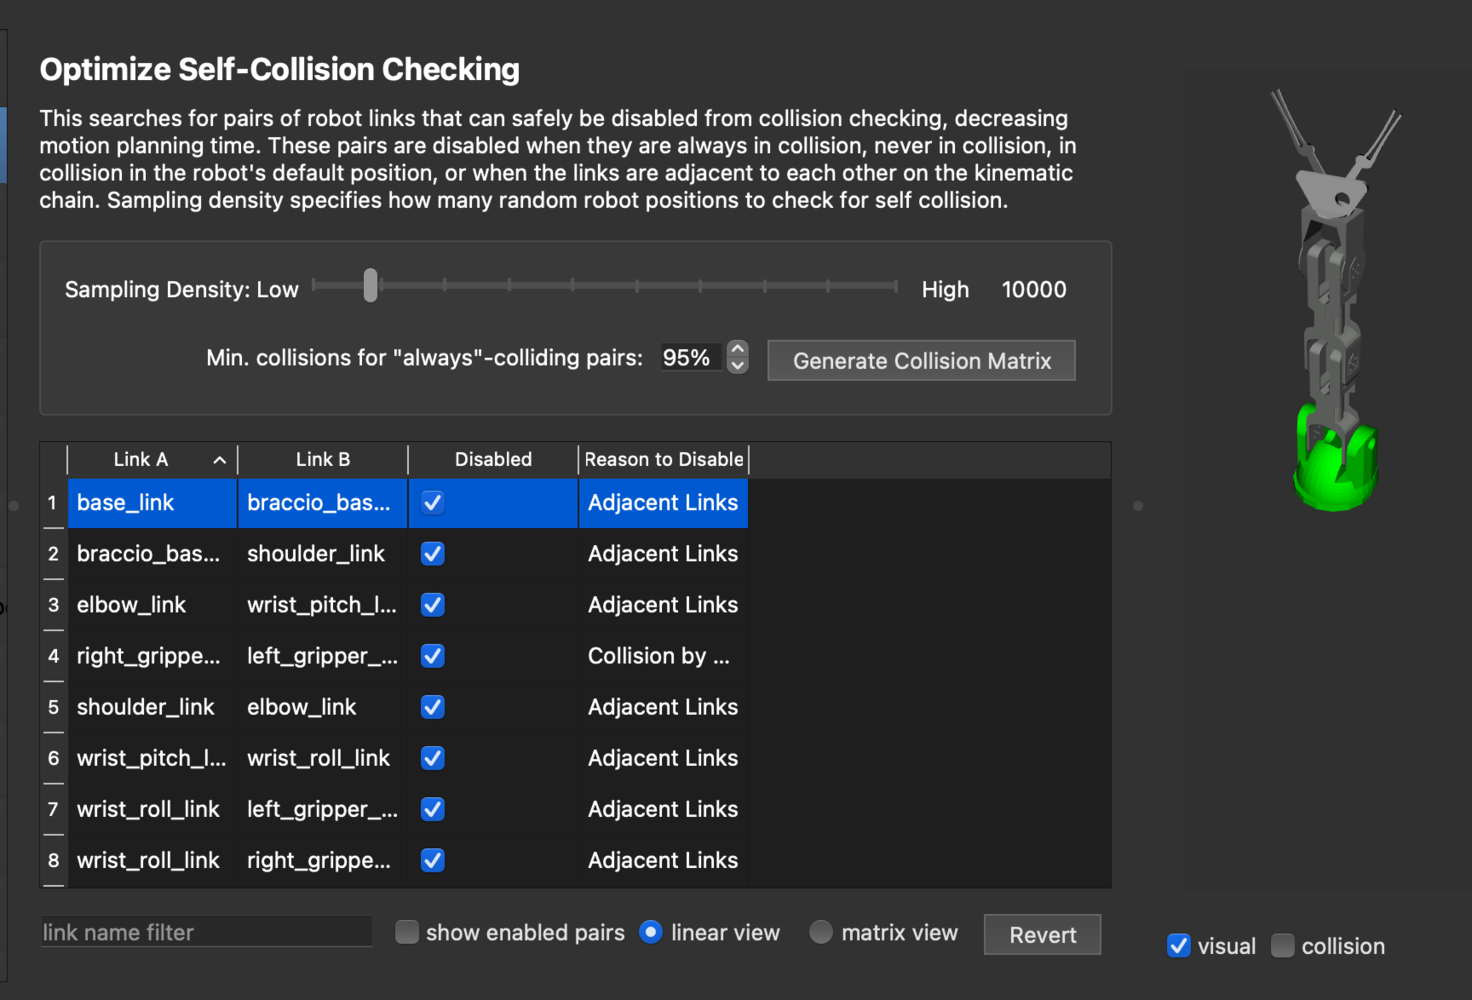
Task: Uncheck the visual checkbox
Action: click(x=1179, y=946)
